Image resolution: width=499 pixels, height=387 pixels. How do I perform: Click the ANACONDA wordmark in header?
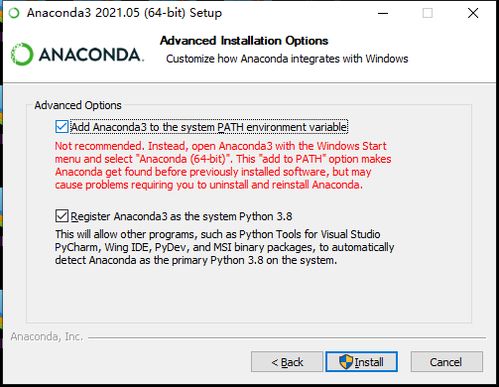(x=91, y=55)
